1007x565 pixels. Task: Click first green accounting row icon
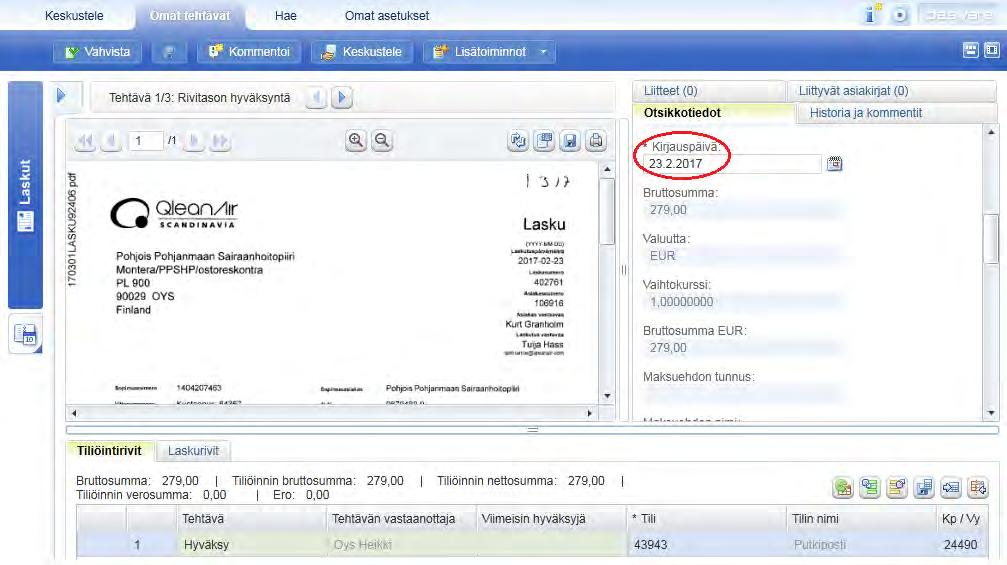843,488
